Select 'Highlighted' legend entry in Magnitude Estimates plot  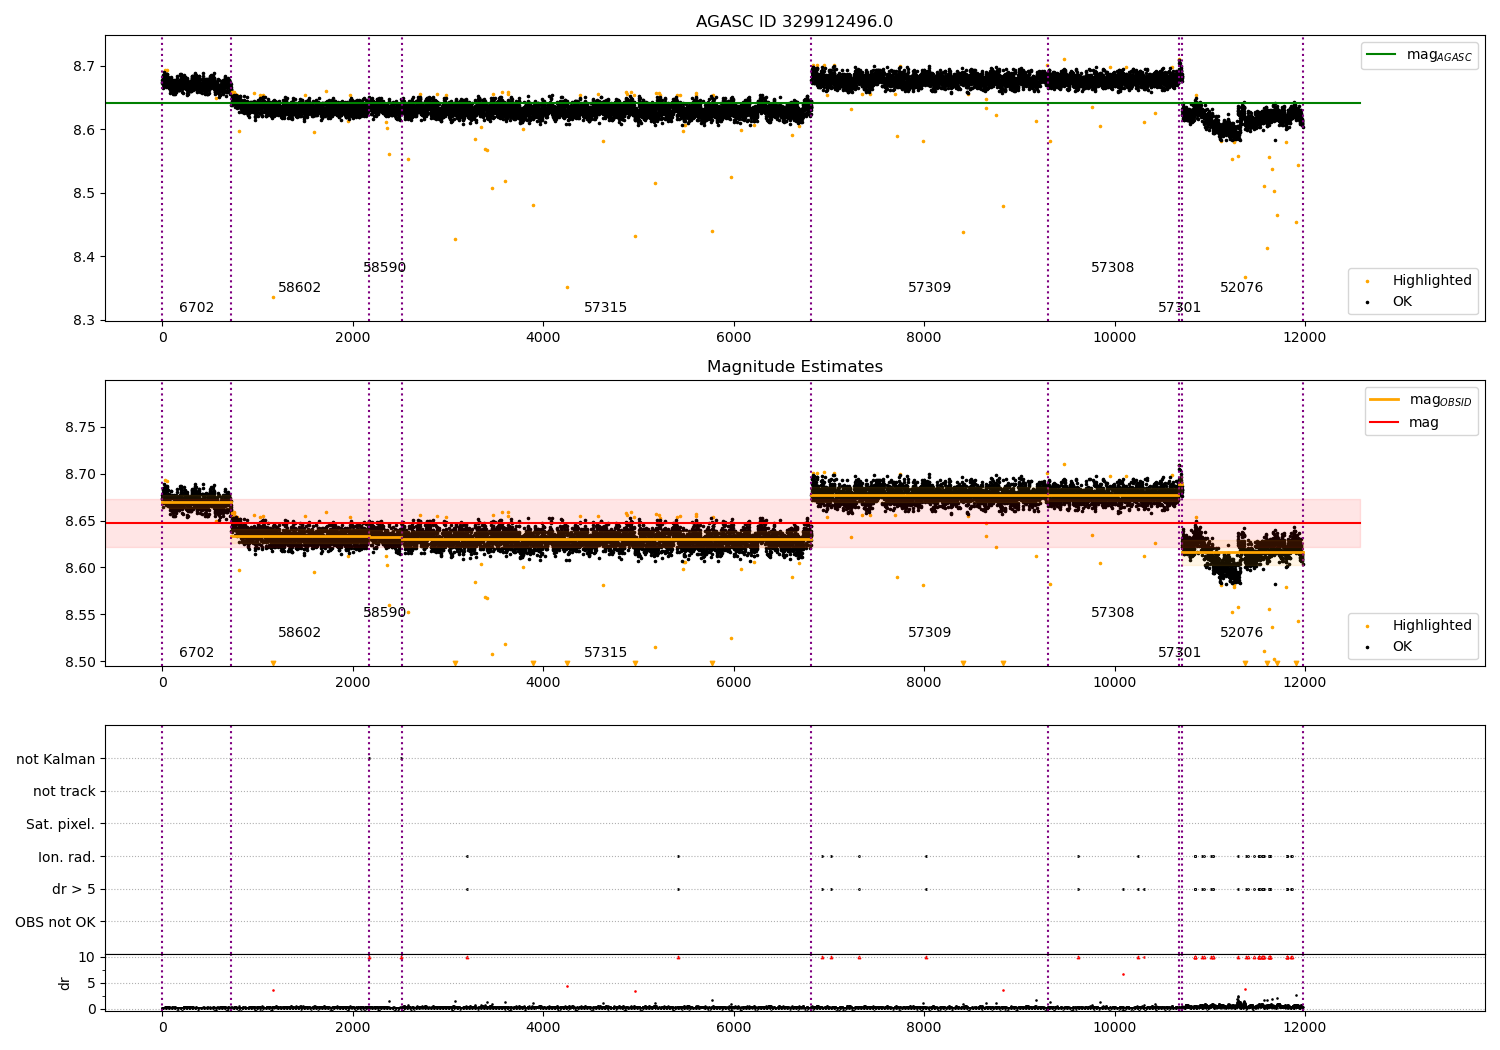click(1432, 625)
